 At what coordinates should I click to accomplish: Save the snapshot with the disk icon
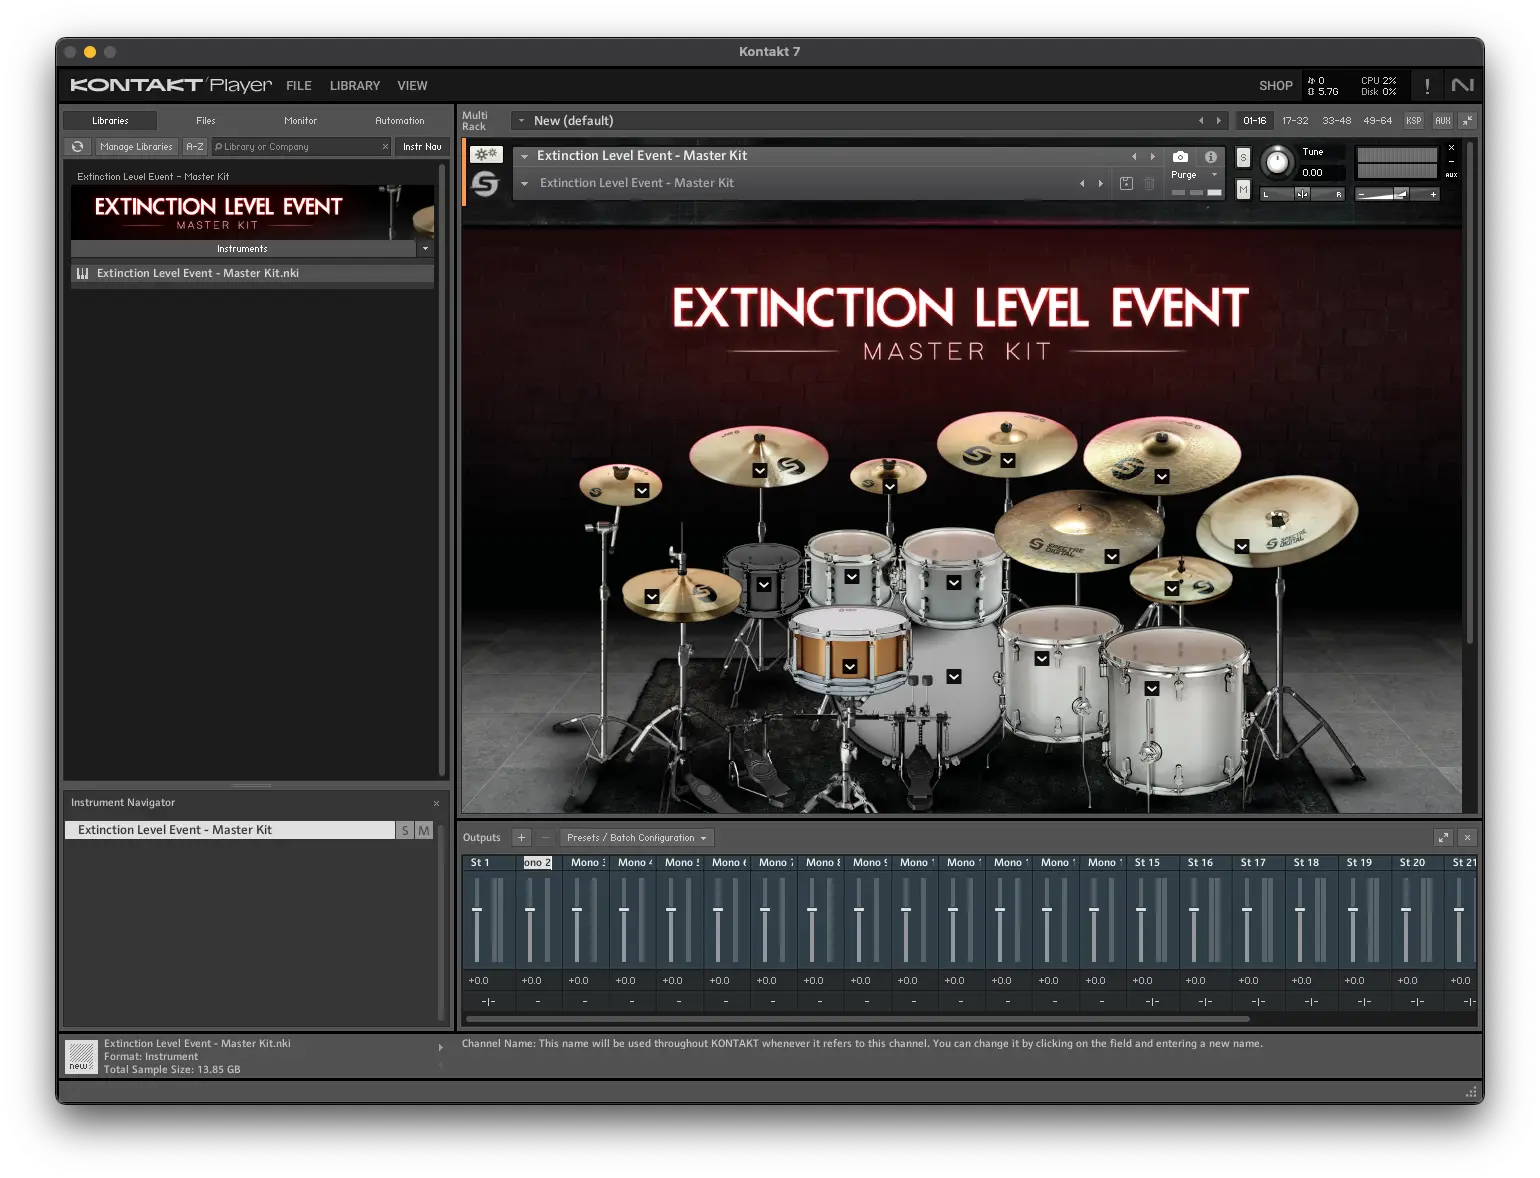pos(1126,184)
